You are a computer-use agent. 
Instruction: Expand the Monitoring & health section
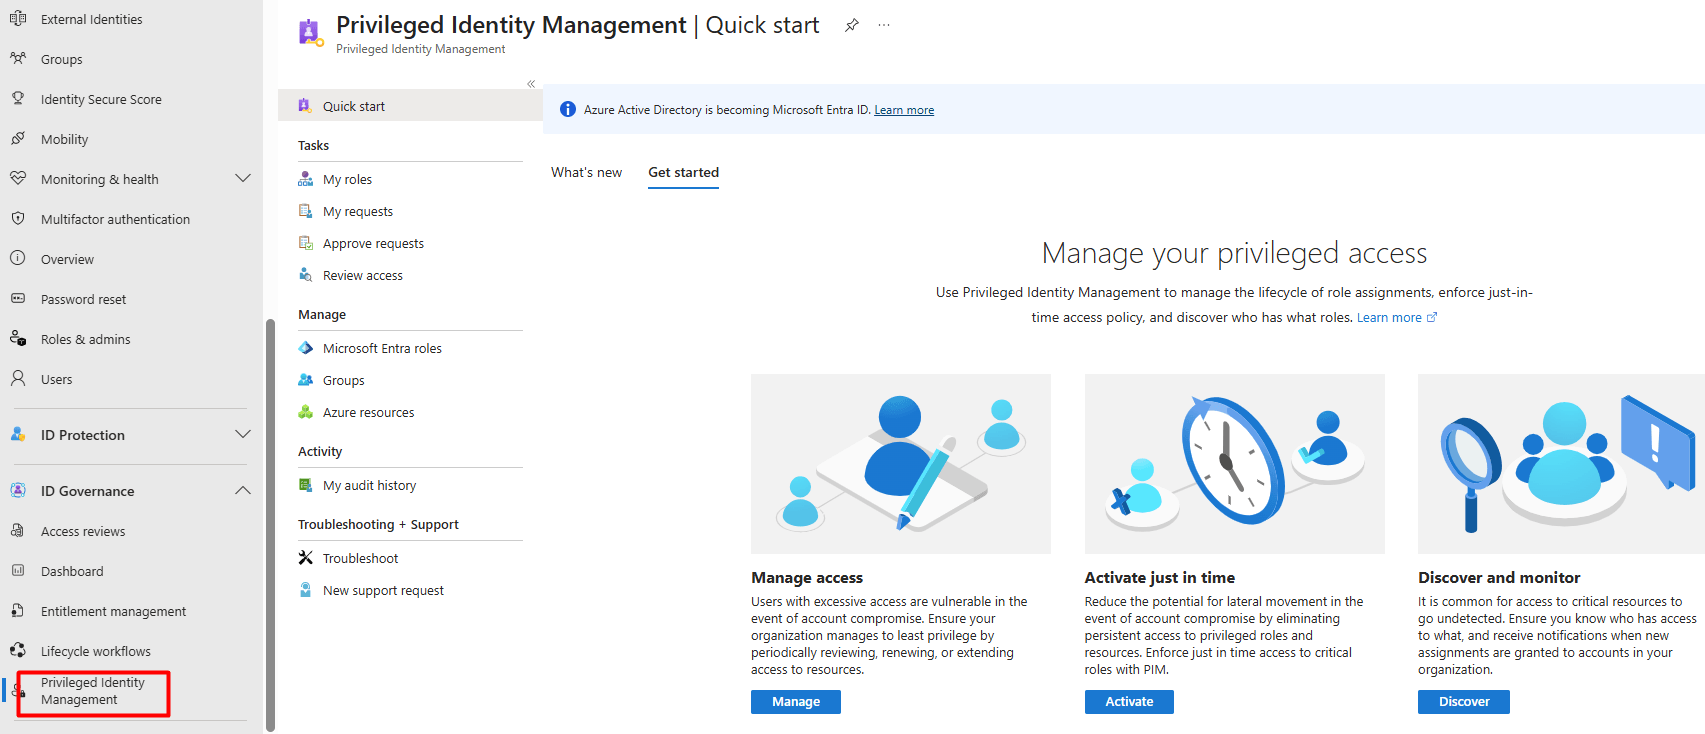242,179
